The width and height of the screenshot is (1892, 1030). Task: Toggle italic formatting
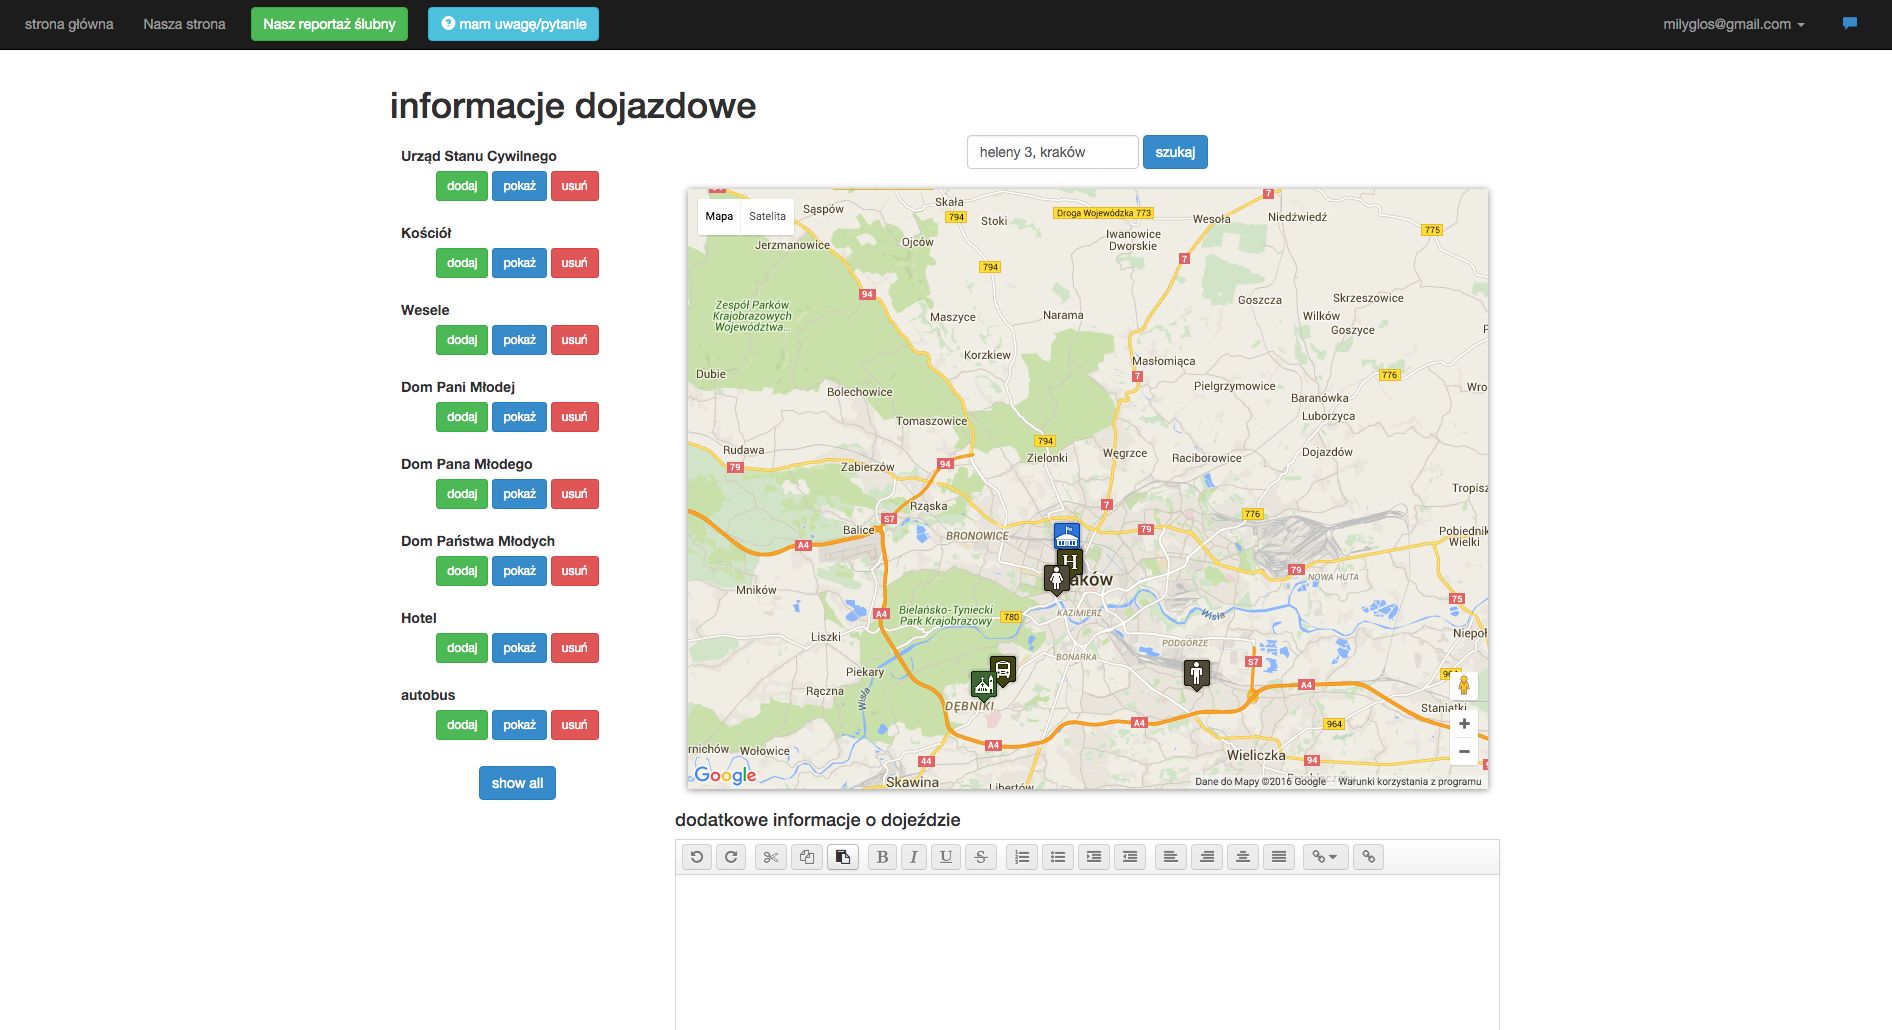[x=913, y=857]
